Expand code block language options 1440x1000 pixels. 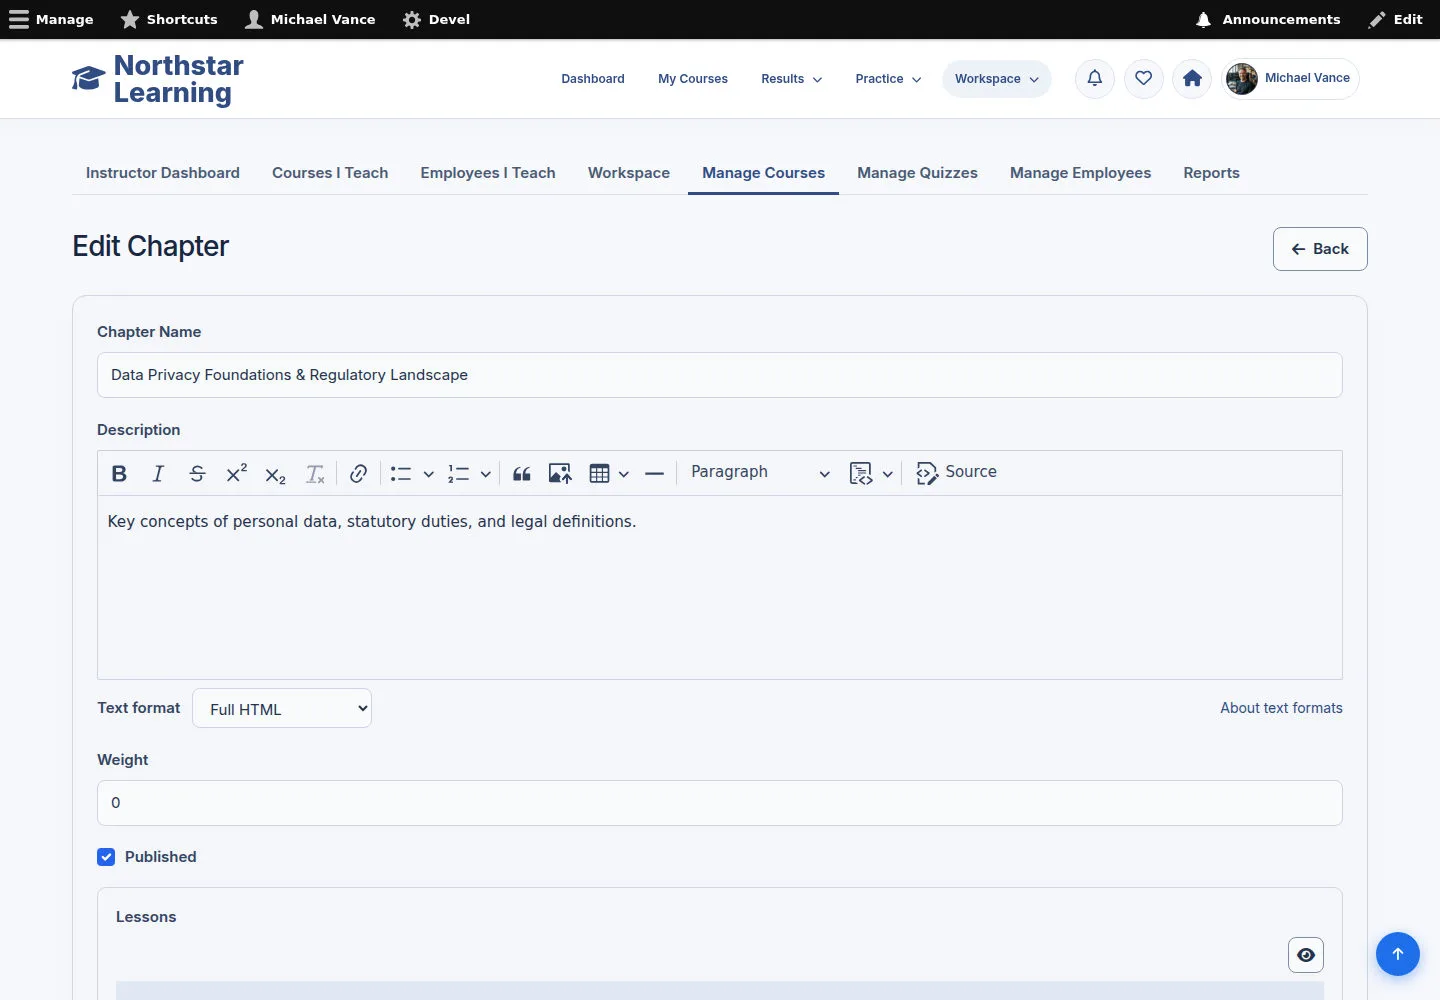point(887,474)
